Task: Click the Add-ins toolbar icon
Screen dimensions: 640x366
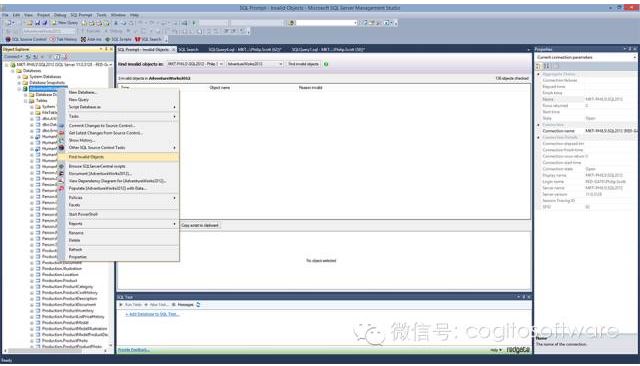Action: [91, 39]
